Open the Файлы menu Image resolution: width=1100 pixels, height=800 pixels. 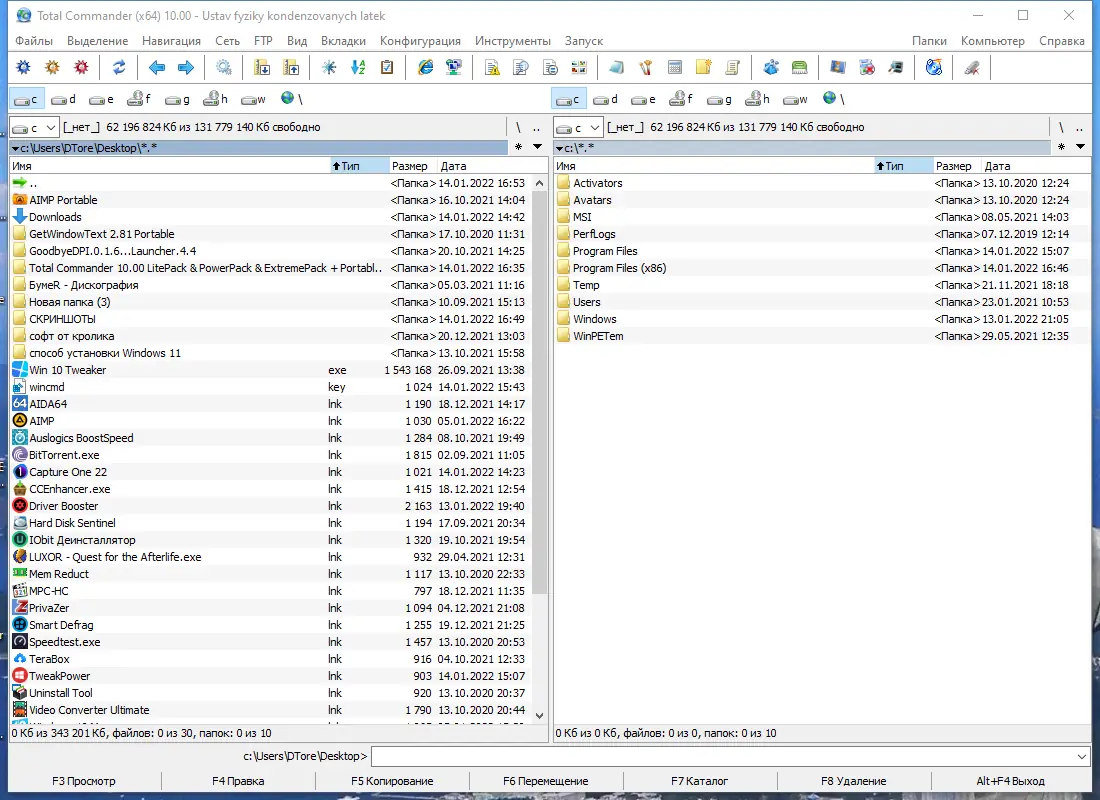click(x=34, y=41)
